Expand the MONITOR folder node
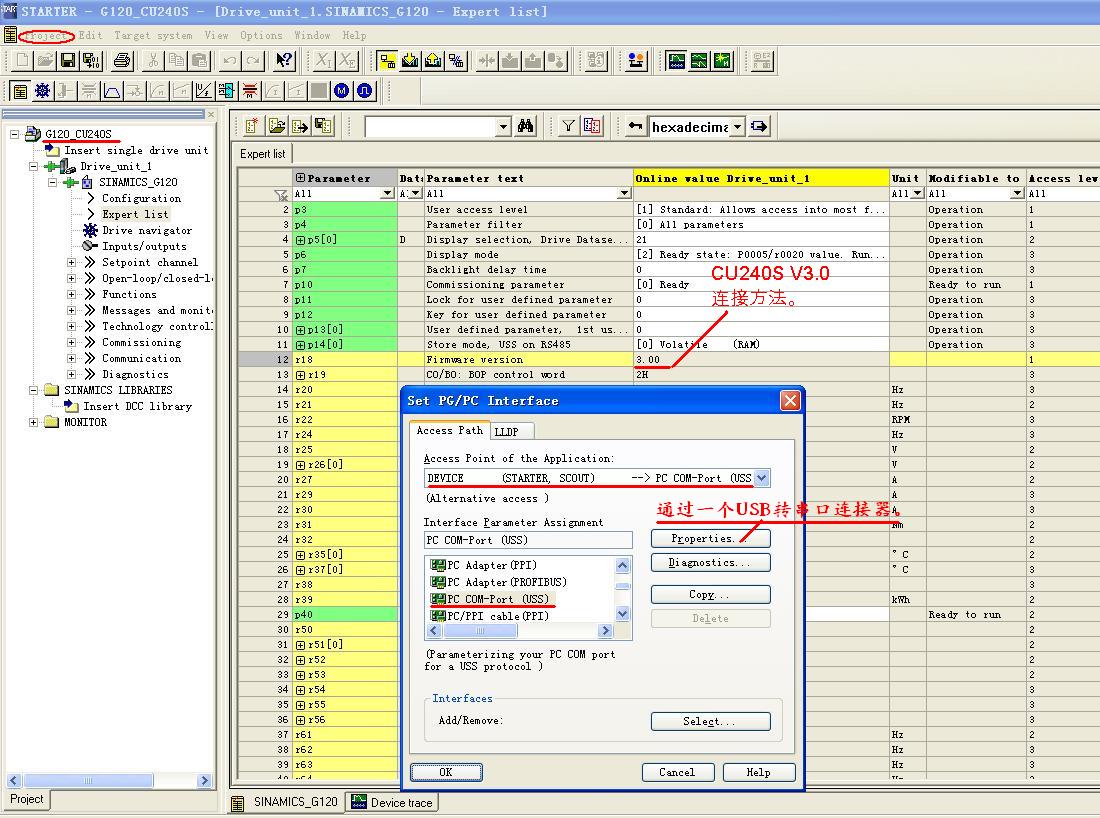This screenshot has width=1100, height=818. point(33,422)
